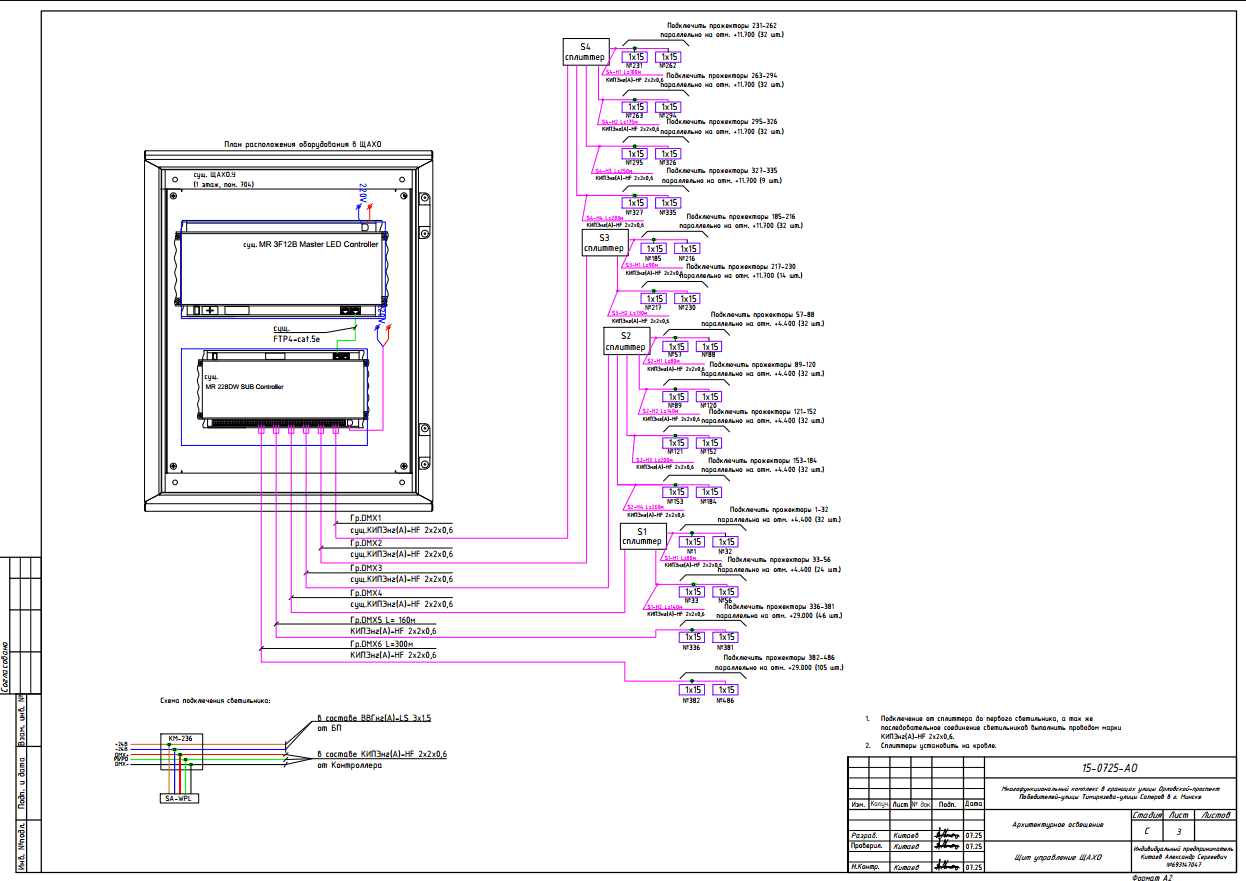1246x881 pixels.
Task: Click the blue 220V label
Action: pyautogui.click(x=362, y=192)
